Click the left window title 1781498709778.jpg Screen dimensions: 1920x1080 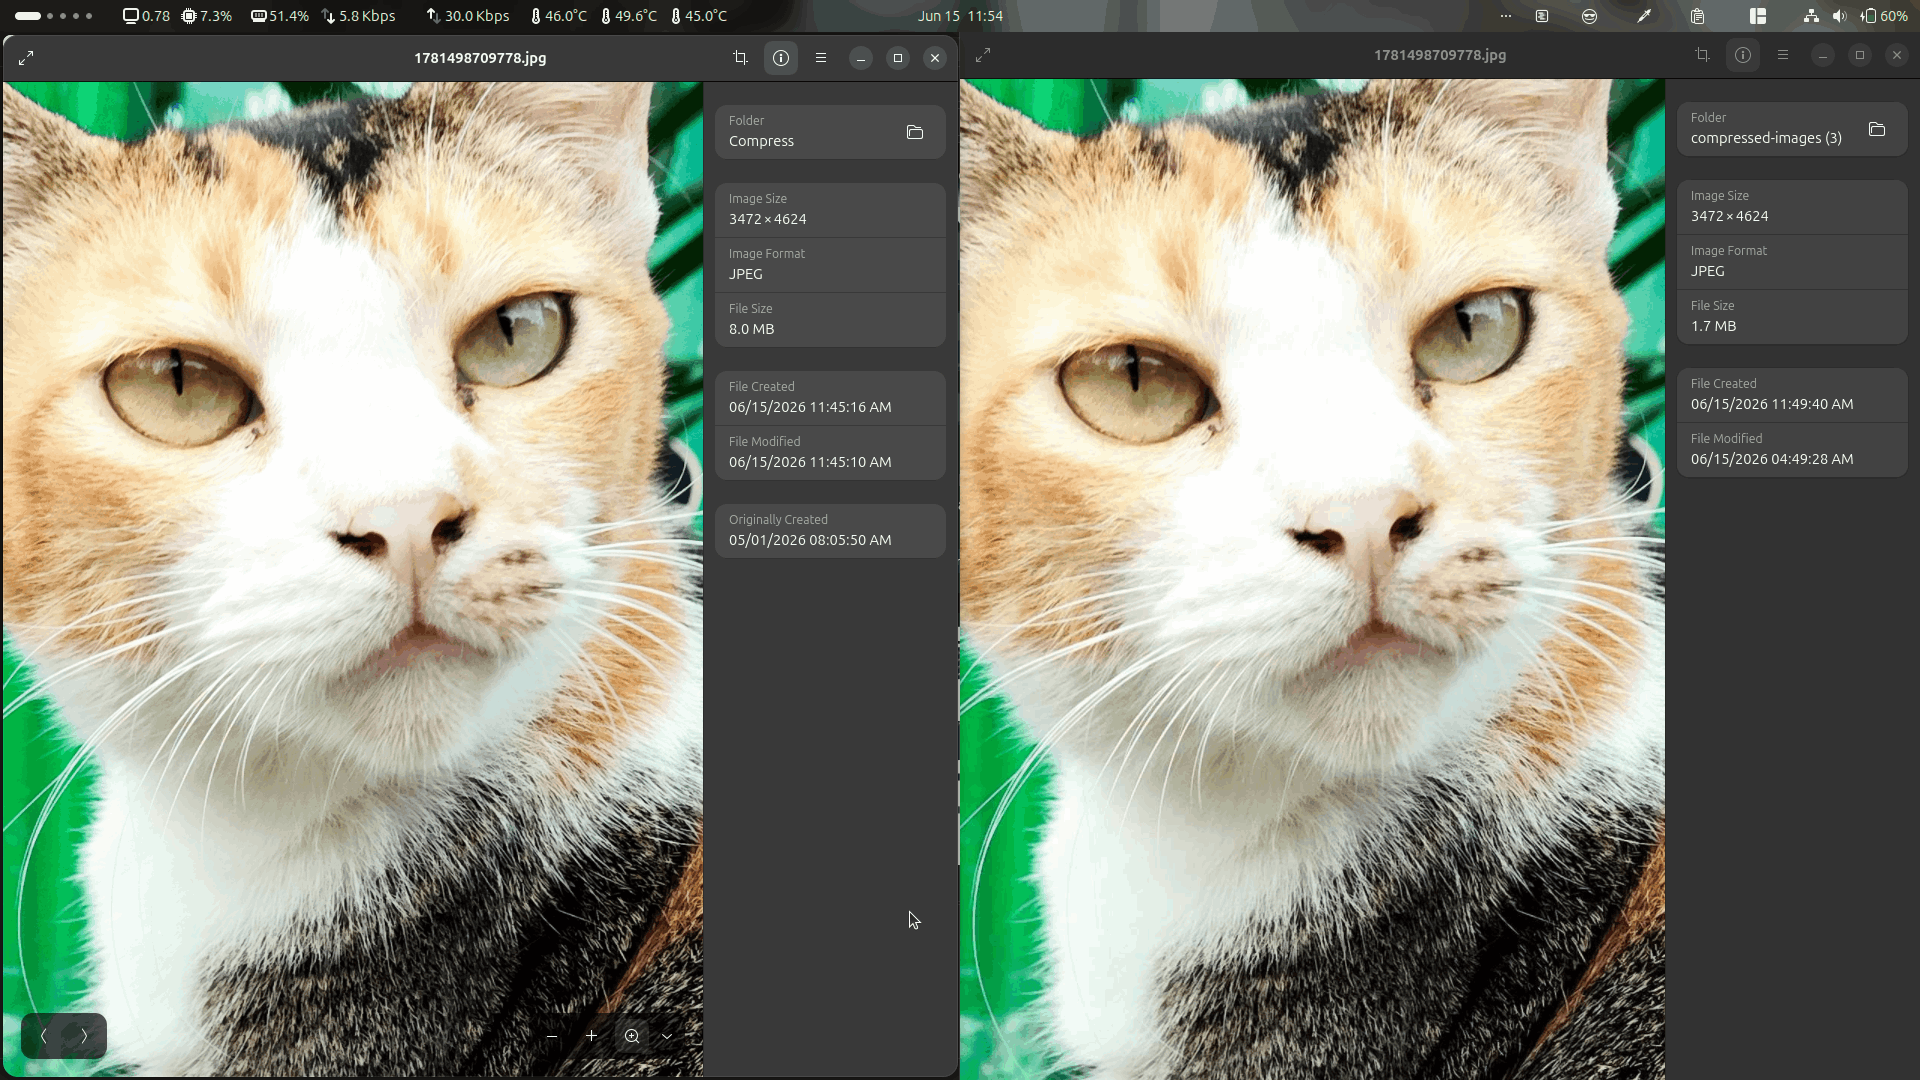tap(480, 58)
